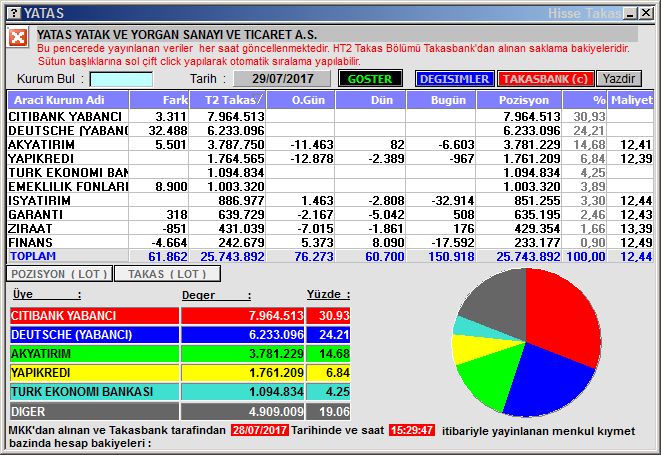Select the cyan TURK EKONOMI BANKASI legend swatch
This screenshot has height=455, width=661.
tap(94, 392)
